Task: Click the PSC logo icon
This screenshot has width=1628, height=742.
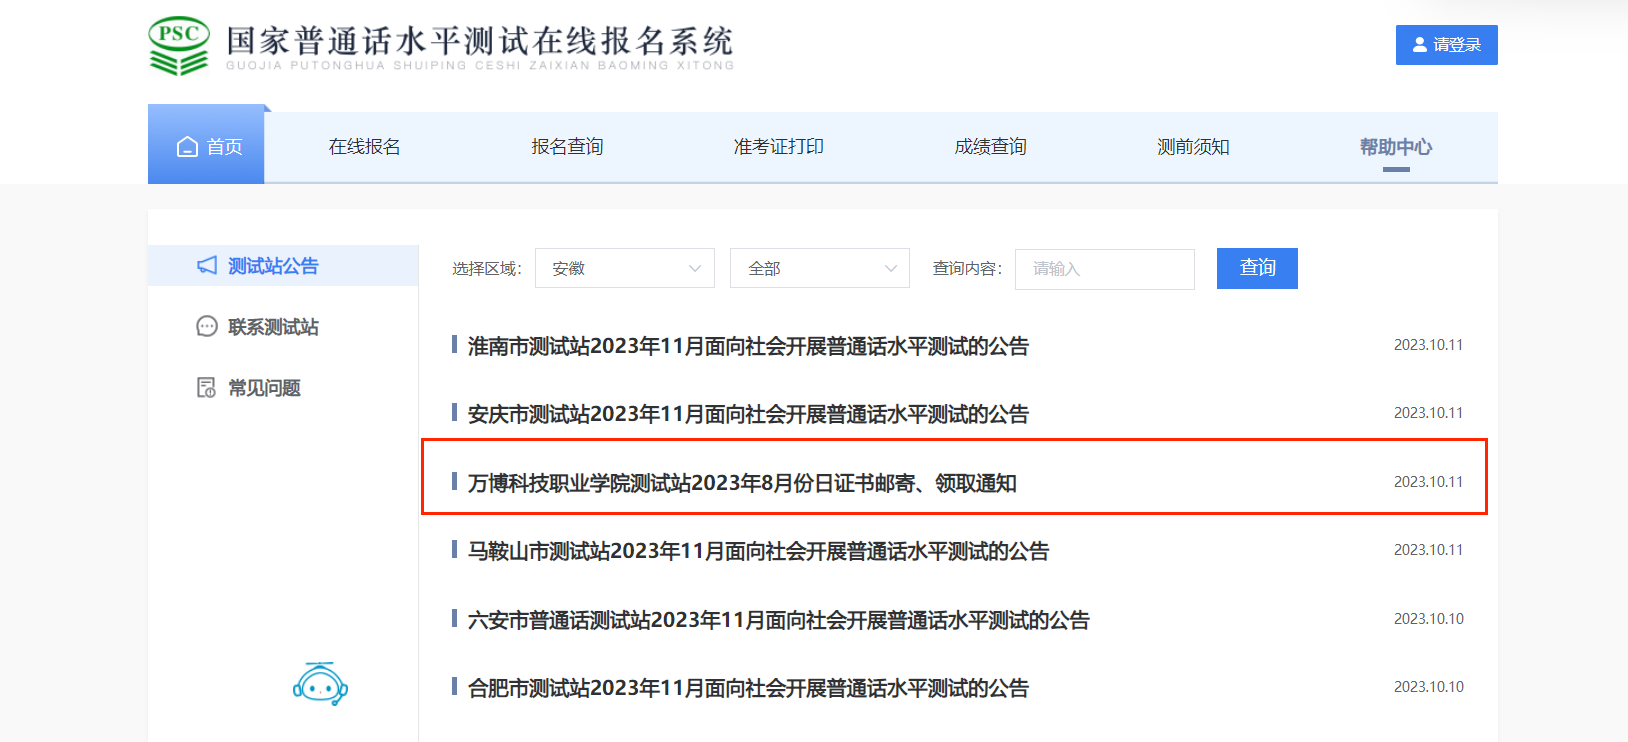Action: pyautogui.click(x=179, y=46)
